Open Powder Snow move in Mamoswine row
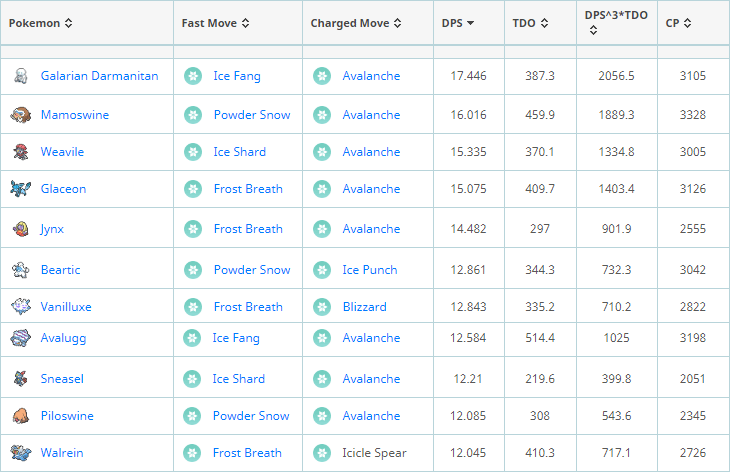The width and height of the screenshot is (730, 472). pos(252,115)
